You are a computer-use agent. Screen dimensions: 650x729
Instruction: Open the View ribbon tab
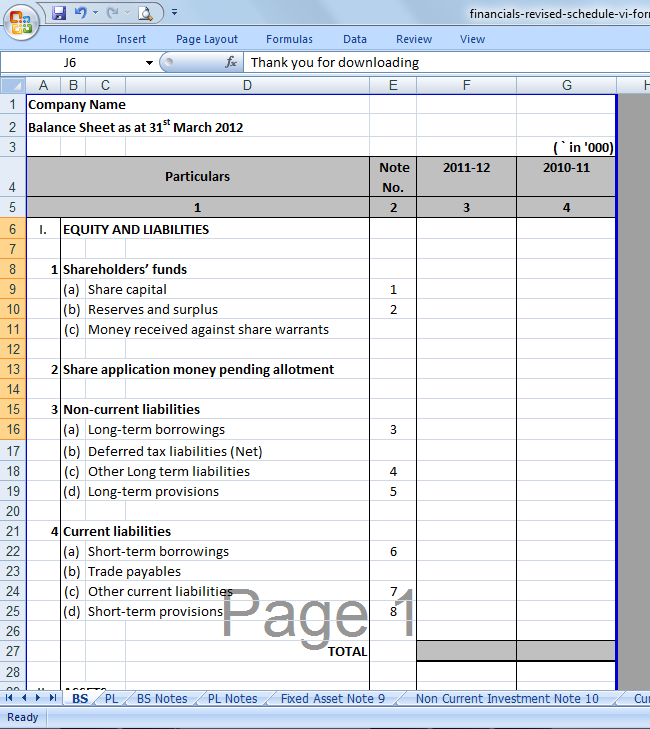[x=472, y=39]
